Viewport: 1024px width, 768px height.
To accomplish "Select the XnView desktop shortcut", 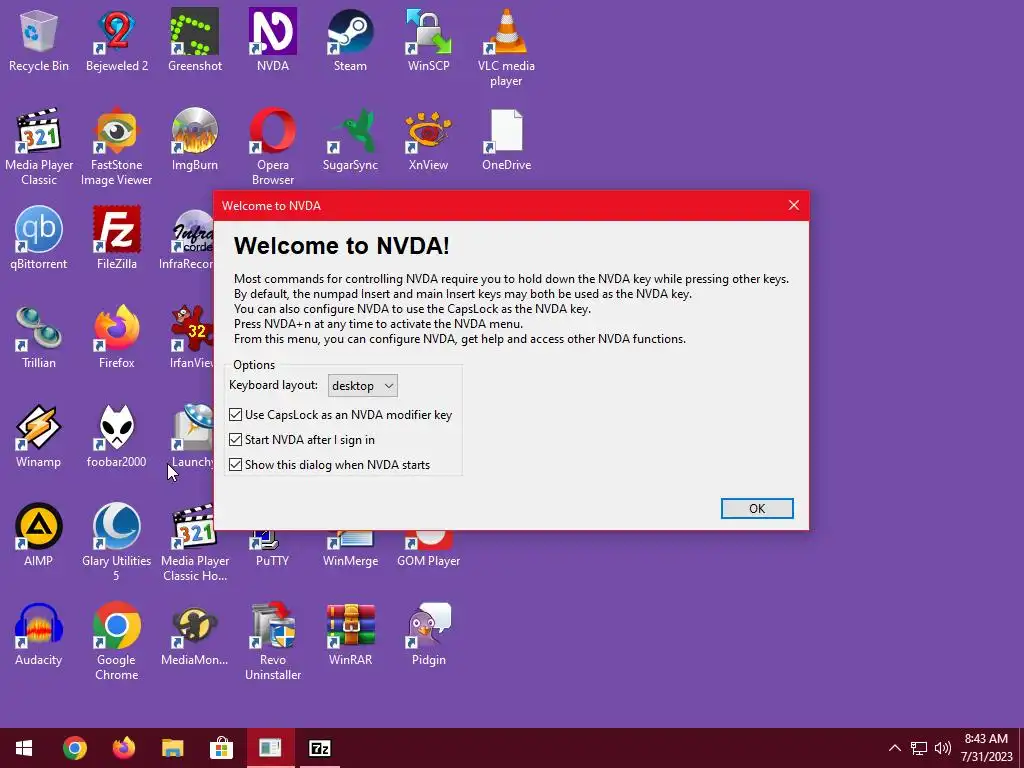I will click(428, 140).
